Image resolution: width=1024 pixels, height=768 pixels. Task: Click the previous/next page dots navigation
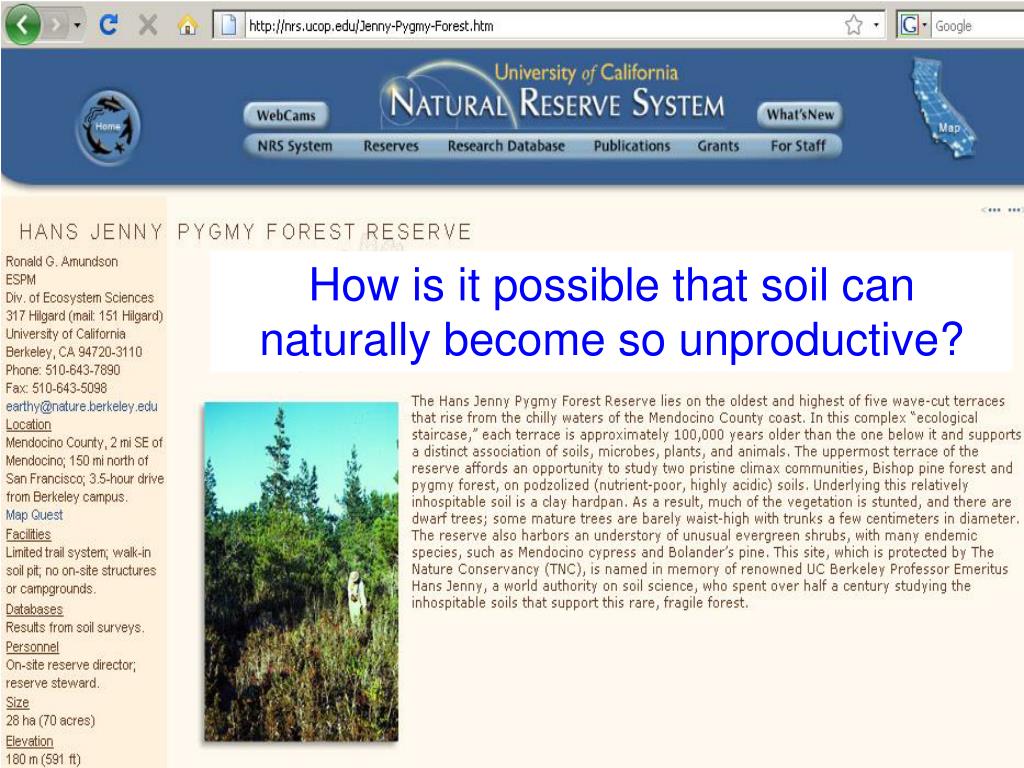(x=1002, y=210)
